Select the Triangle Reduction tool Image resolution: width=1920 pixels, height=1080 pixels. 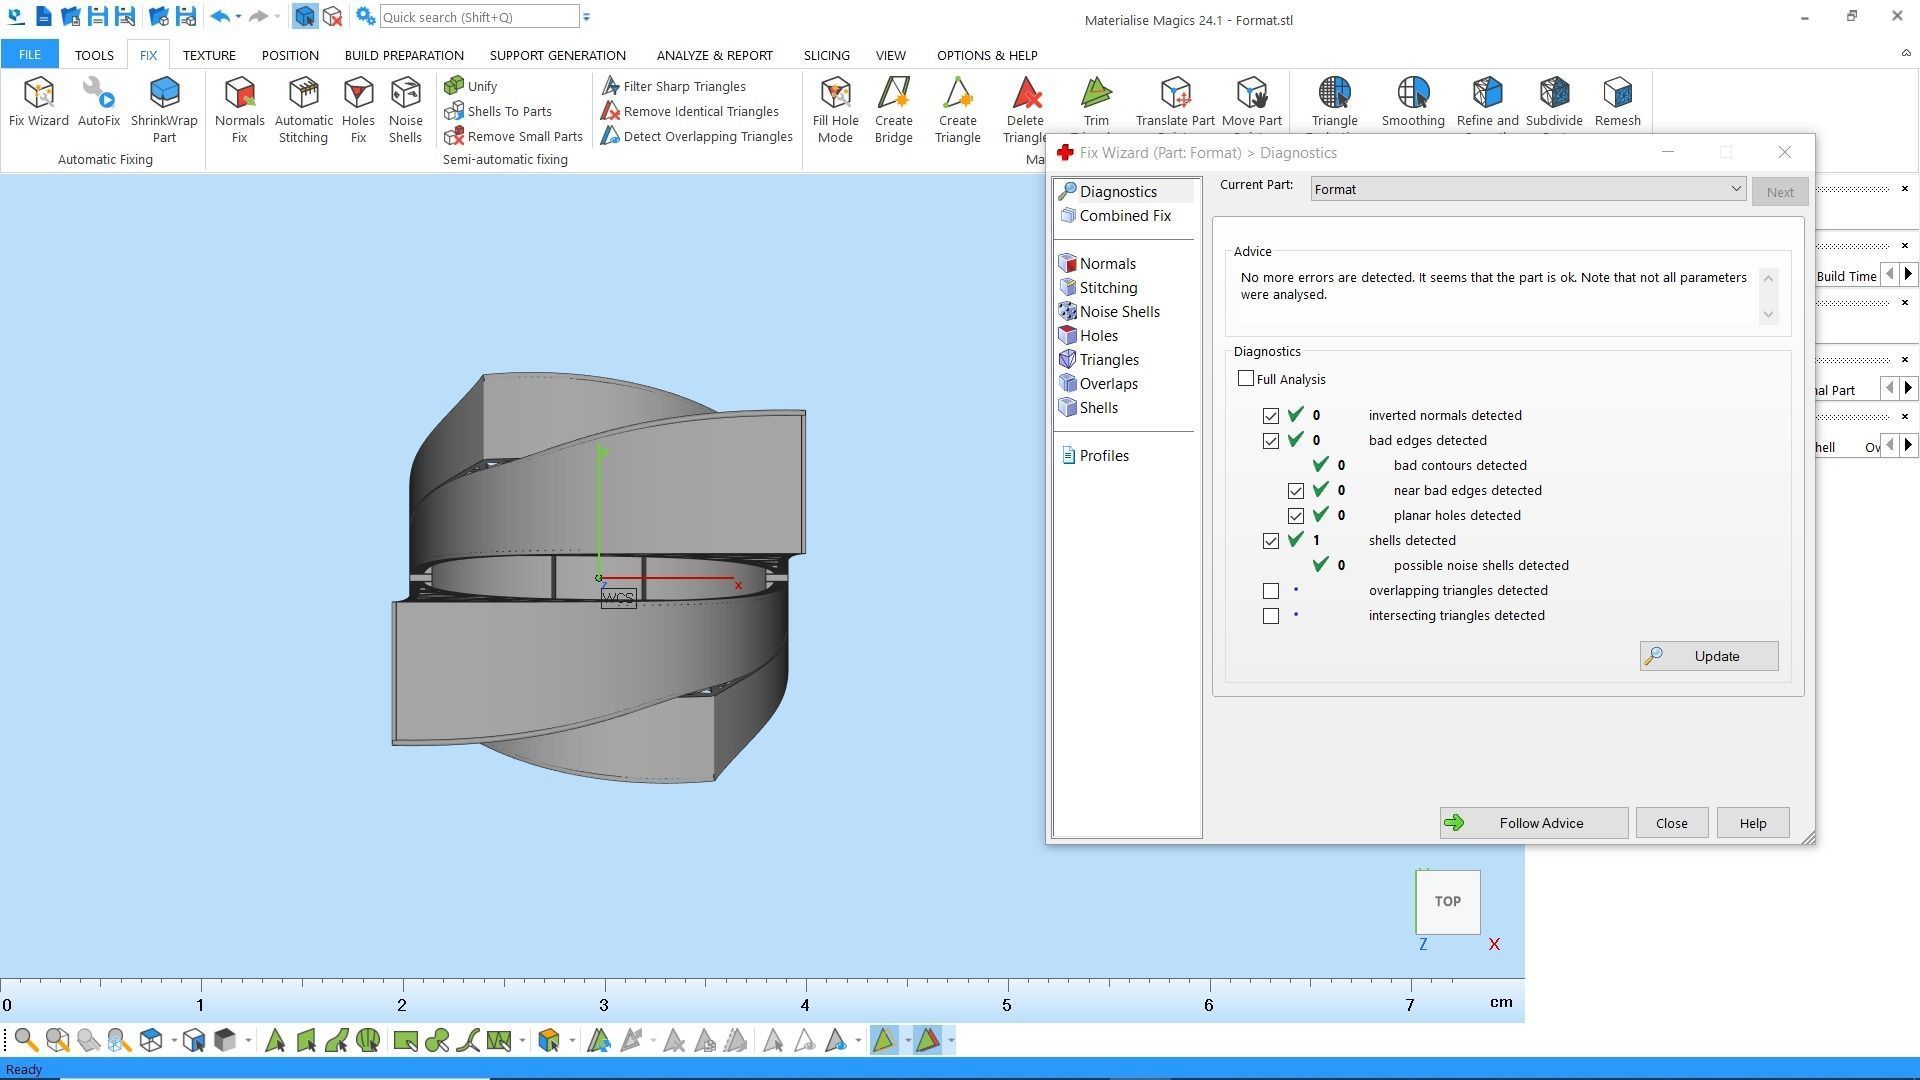[x=1334, y=103]
